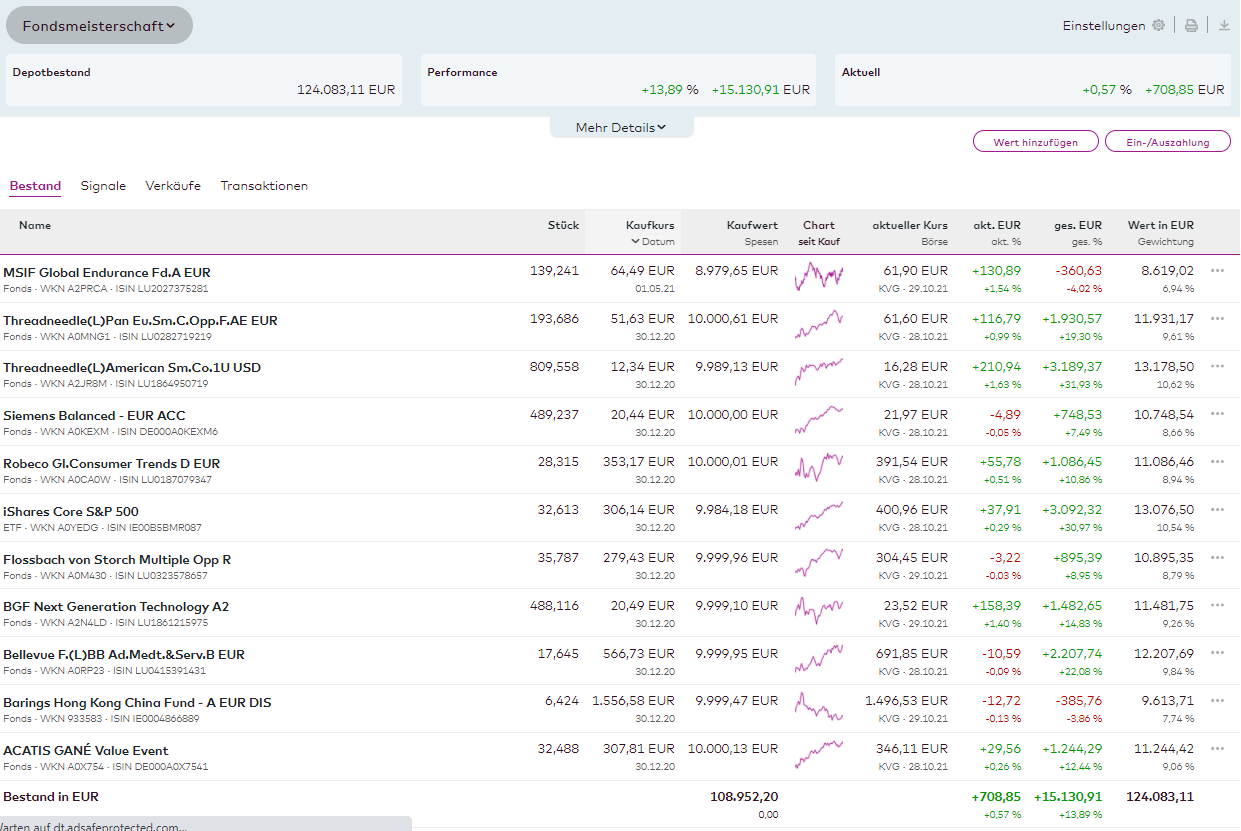
Task: Open the Transaktionen tab
Action: [x=264, y=186]
